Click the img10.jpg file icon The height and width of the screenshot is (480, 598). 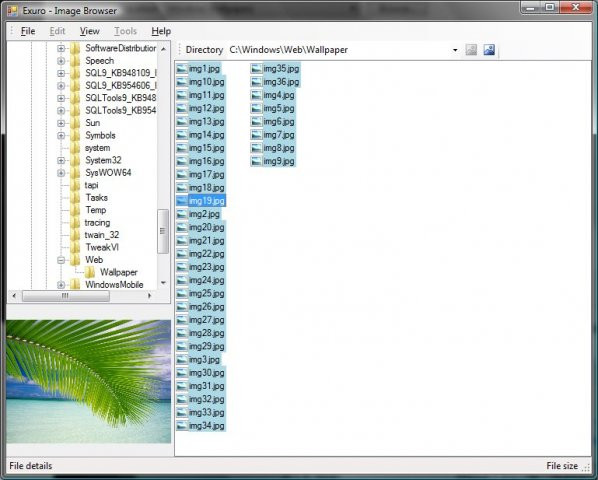pyautogui.click(x=182, y=82)
